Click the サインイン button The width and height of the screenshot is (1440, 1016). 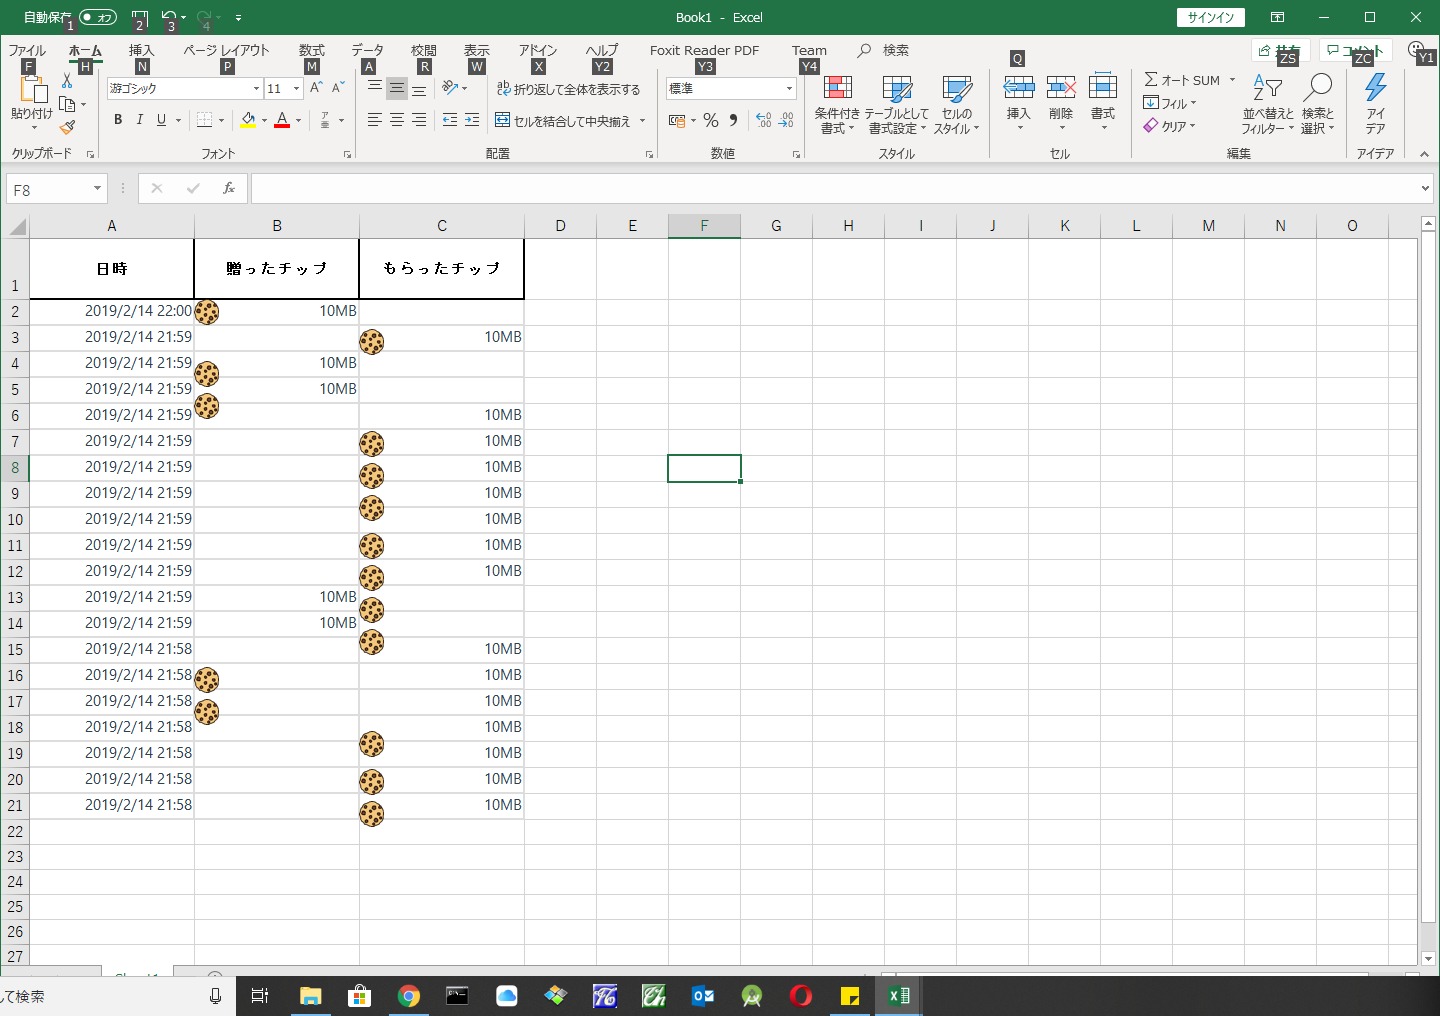click(x=1211, y=17)
